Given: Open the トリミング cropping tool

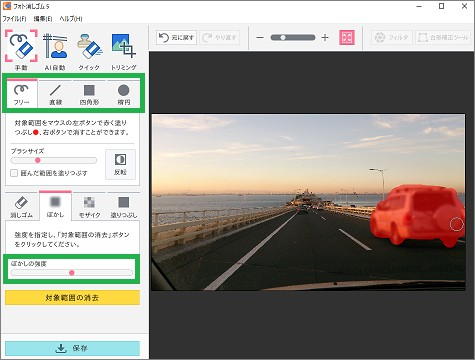Looking at the screenshot, I should coord(124,50).
